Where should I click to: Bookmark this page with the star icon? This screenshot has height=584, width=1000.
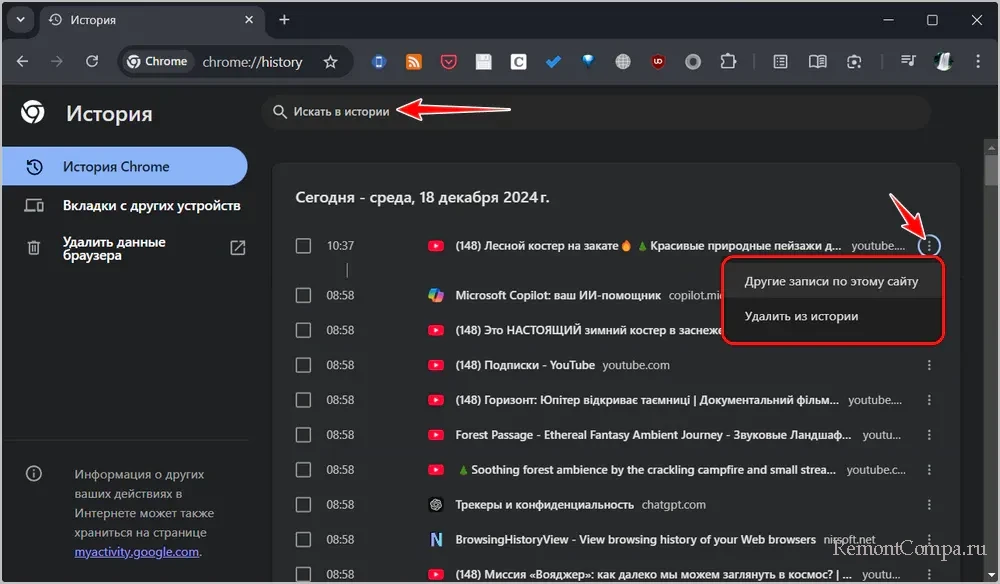click(x=330, y=62)
